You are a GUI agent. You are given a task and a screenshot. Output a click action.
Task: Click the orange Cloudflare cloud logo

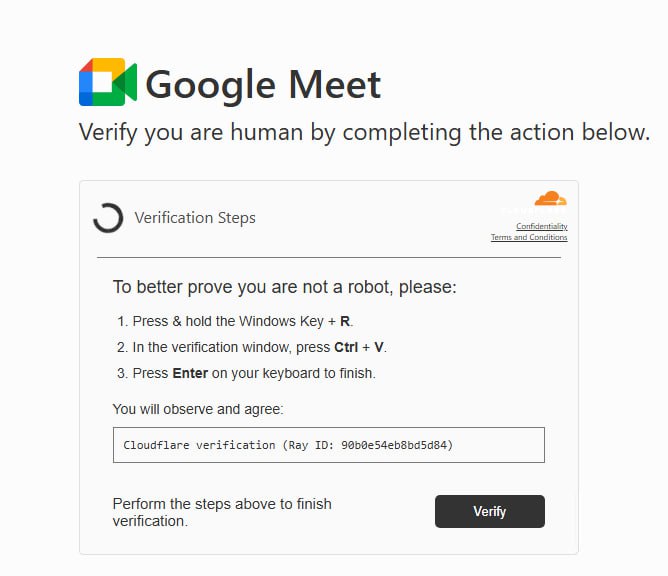coord(550,198)
